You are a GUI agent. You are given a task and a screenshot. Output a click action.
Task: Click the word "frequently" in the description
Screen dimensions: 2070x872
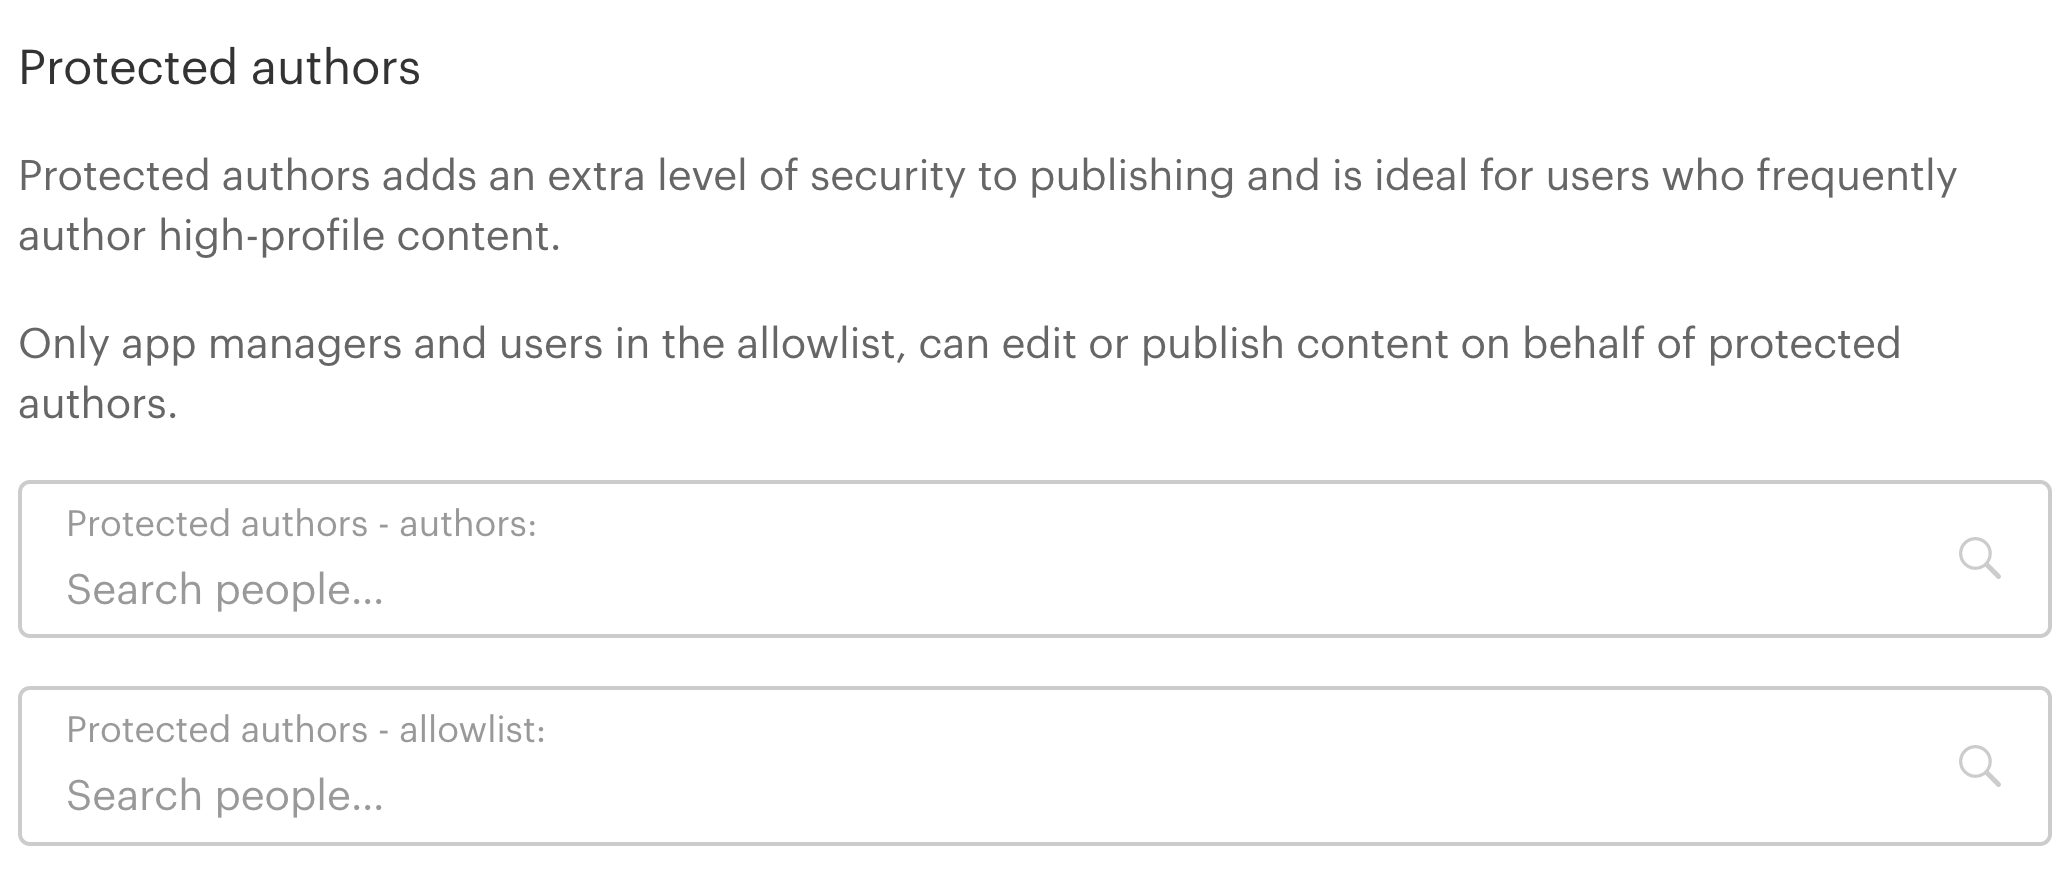1856,176
